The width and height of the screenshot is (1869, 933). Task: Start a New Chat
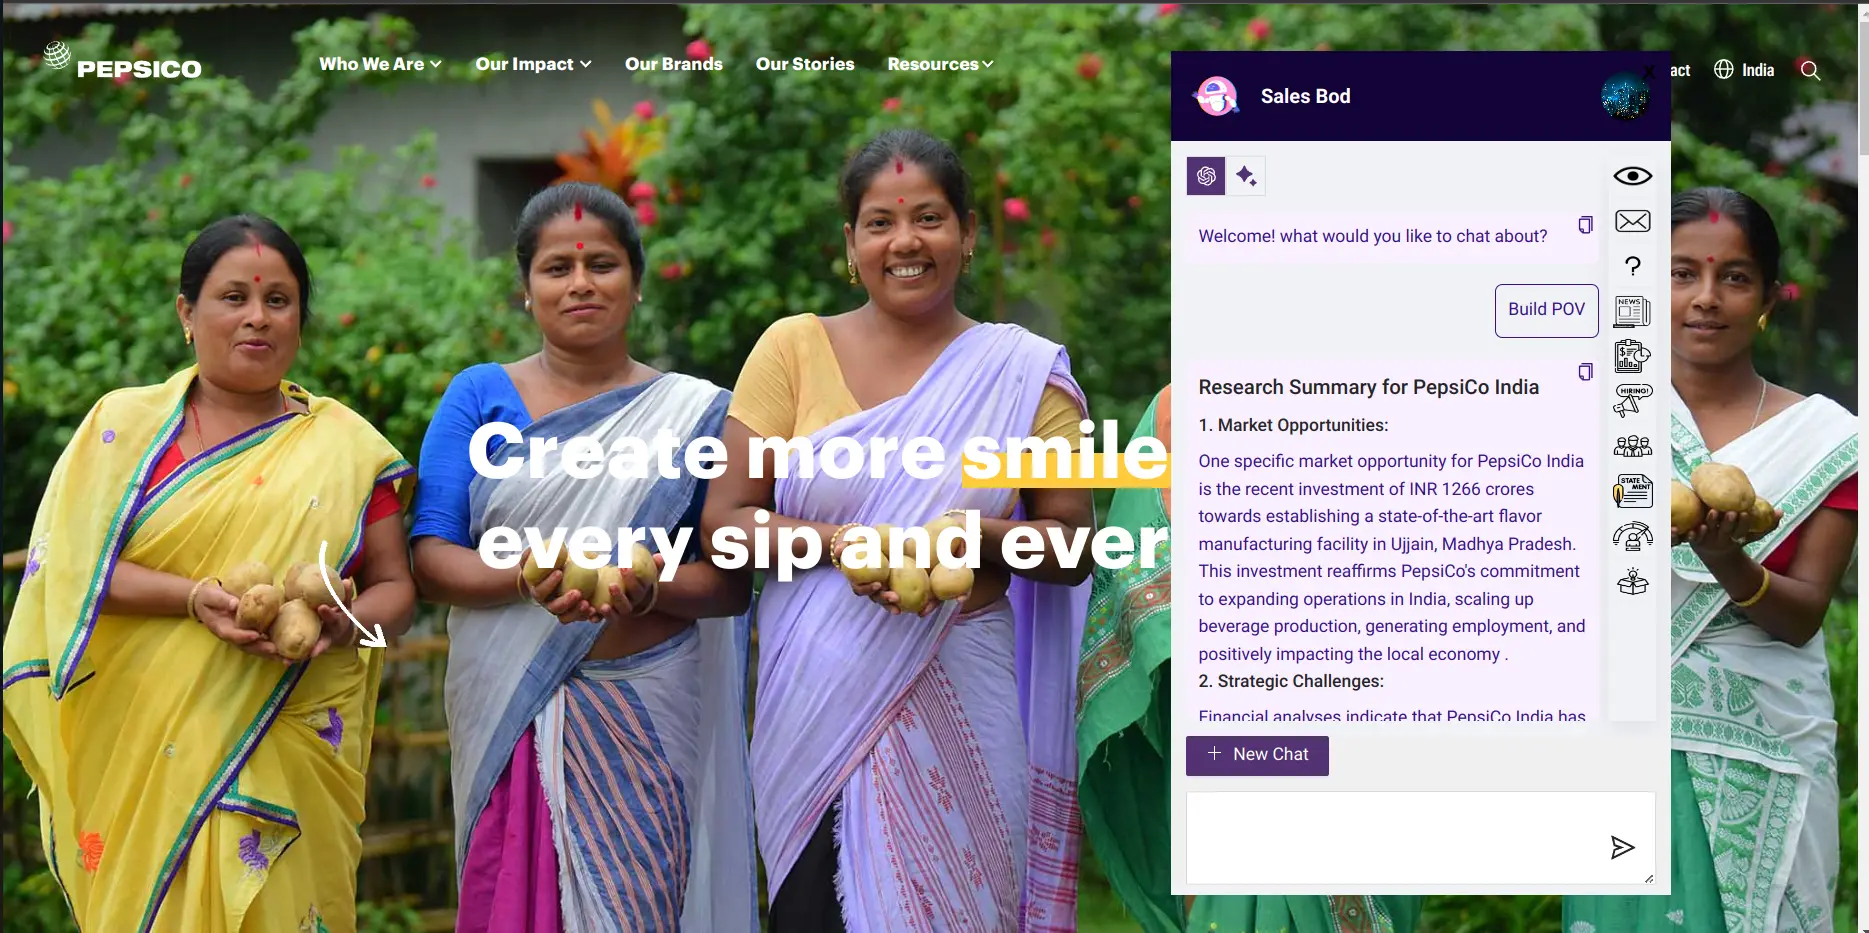(1257, 755)
